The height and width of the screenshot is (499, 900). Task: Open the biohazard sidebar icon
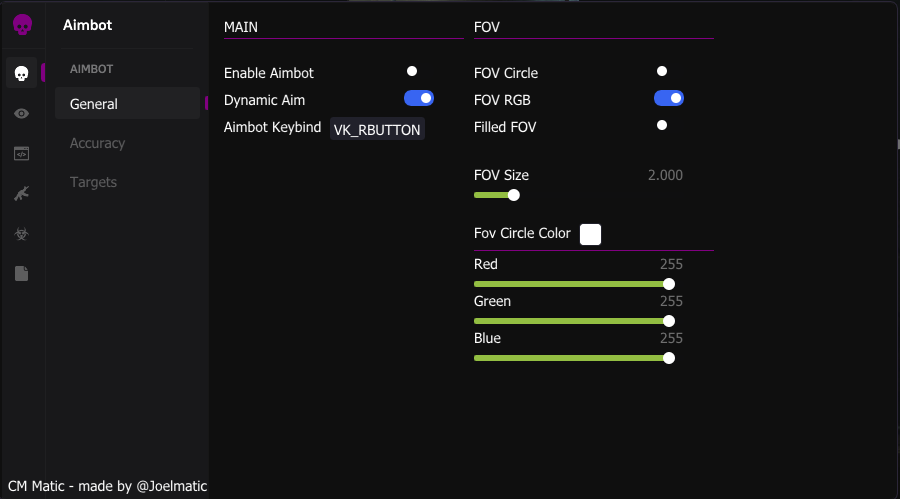click(22, 234)
